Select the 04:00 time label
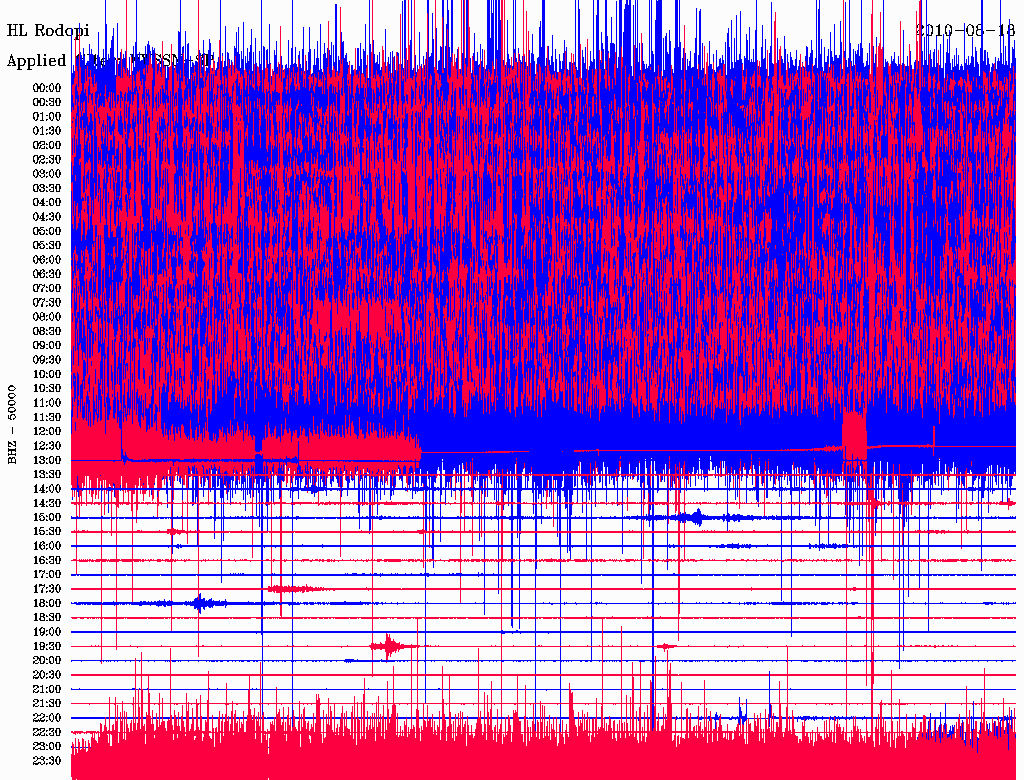This screenshot has width=1024, height=780. pos(46,203)
